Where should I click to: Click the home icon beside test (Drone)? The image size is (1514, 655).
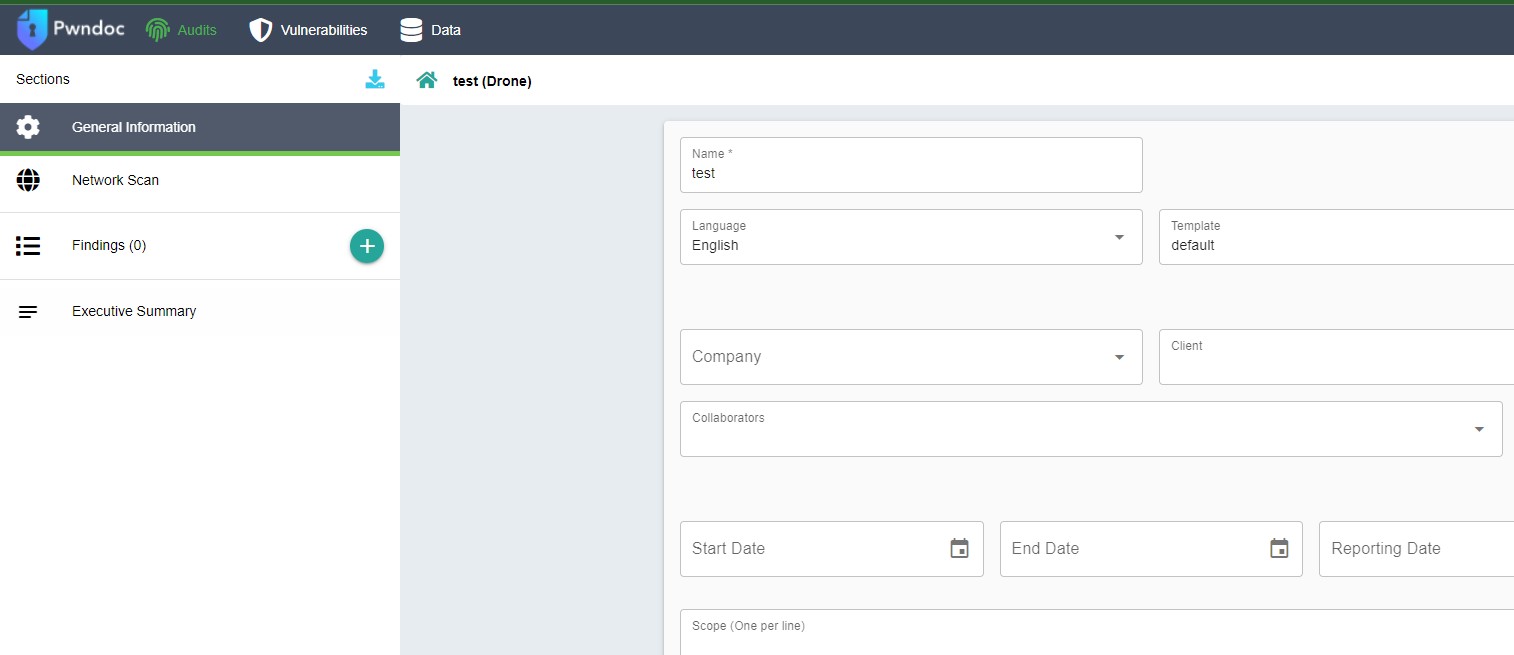tap(427, 80)
